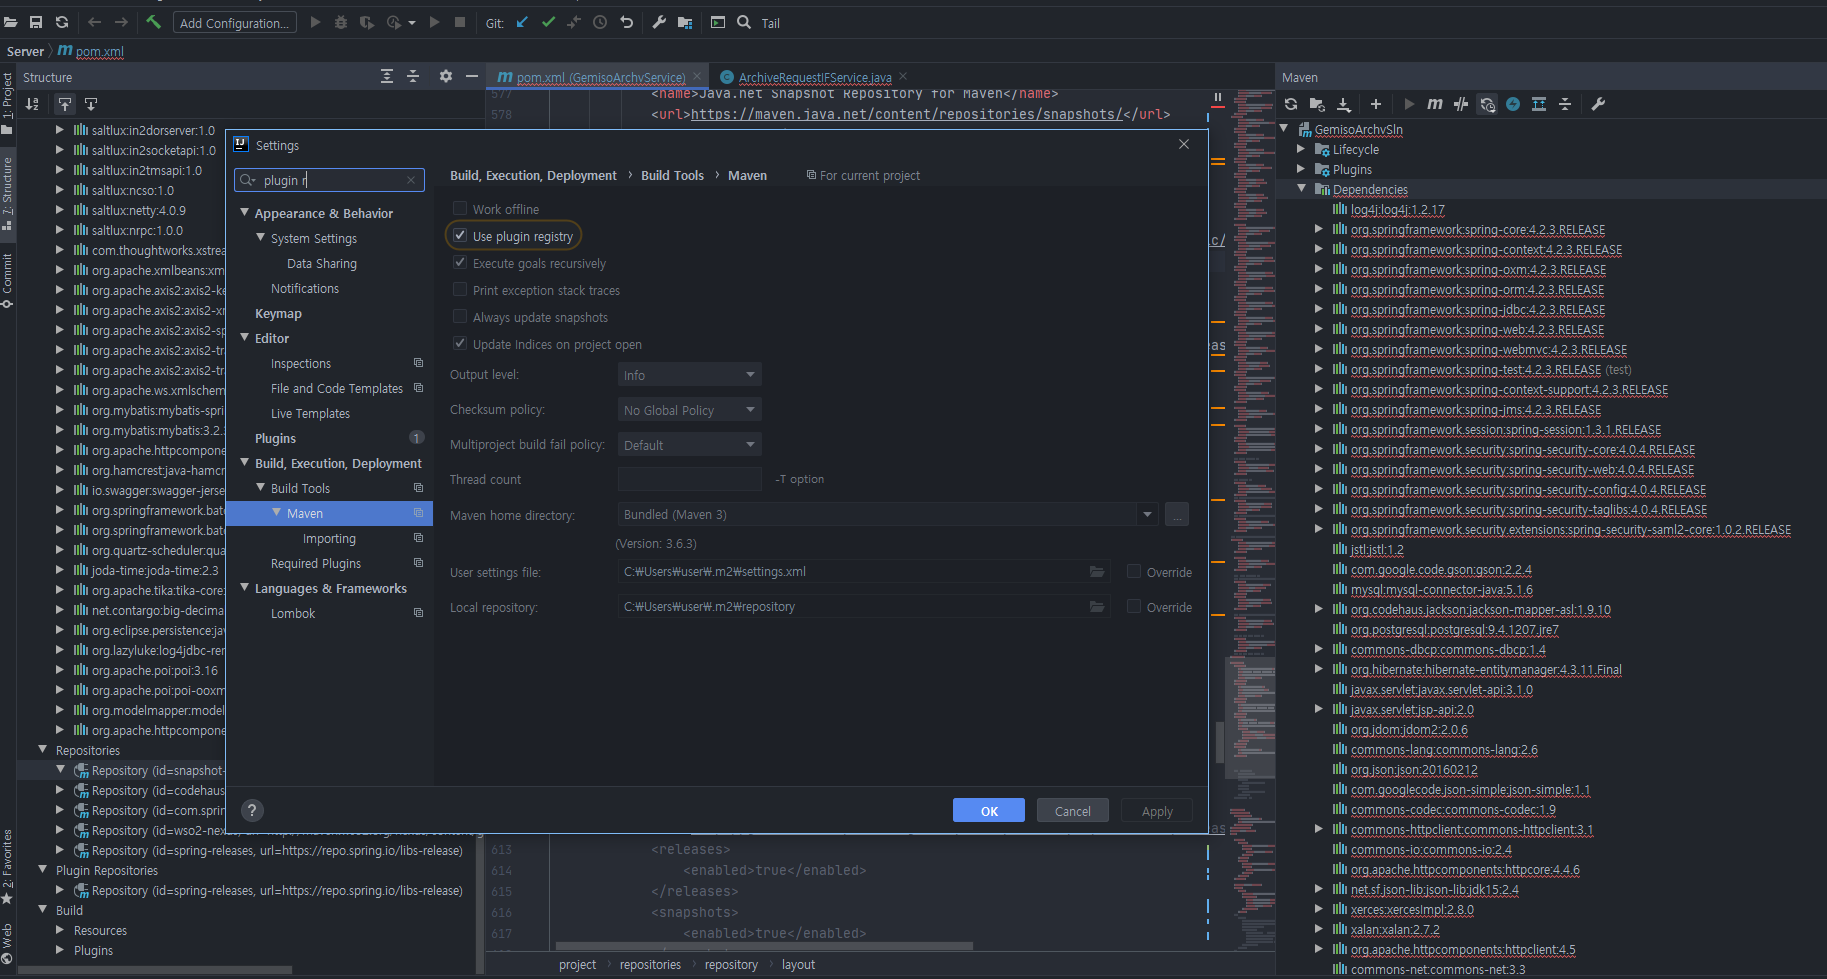This screenshot has width=1827, height=979.
Task: Click the terminal-style icon left of the magnifier
Action: 718,22
